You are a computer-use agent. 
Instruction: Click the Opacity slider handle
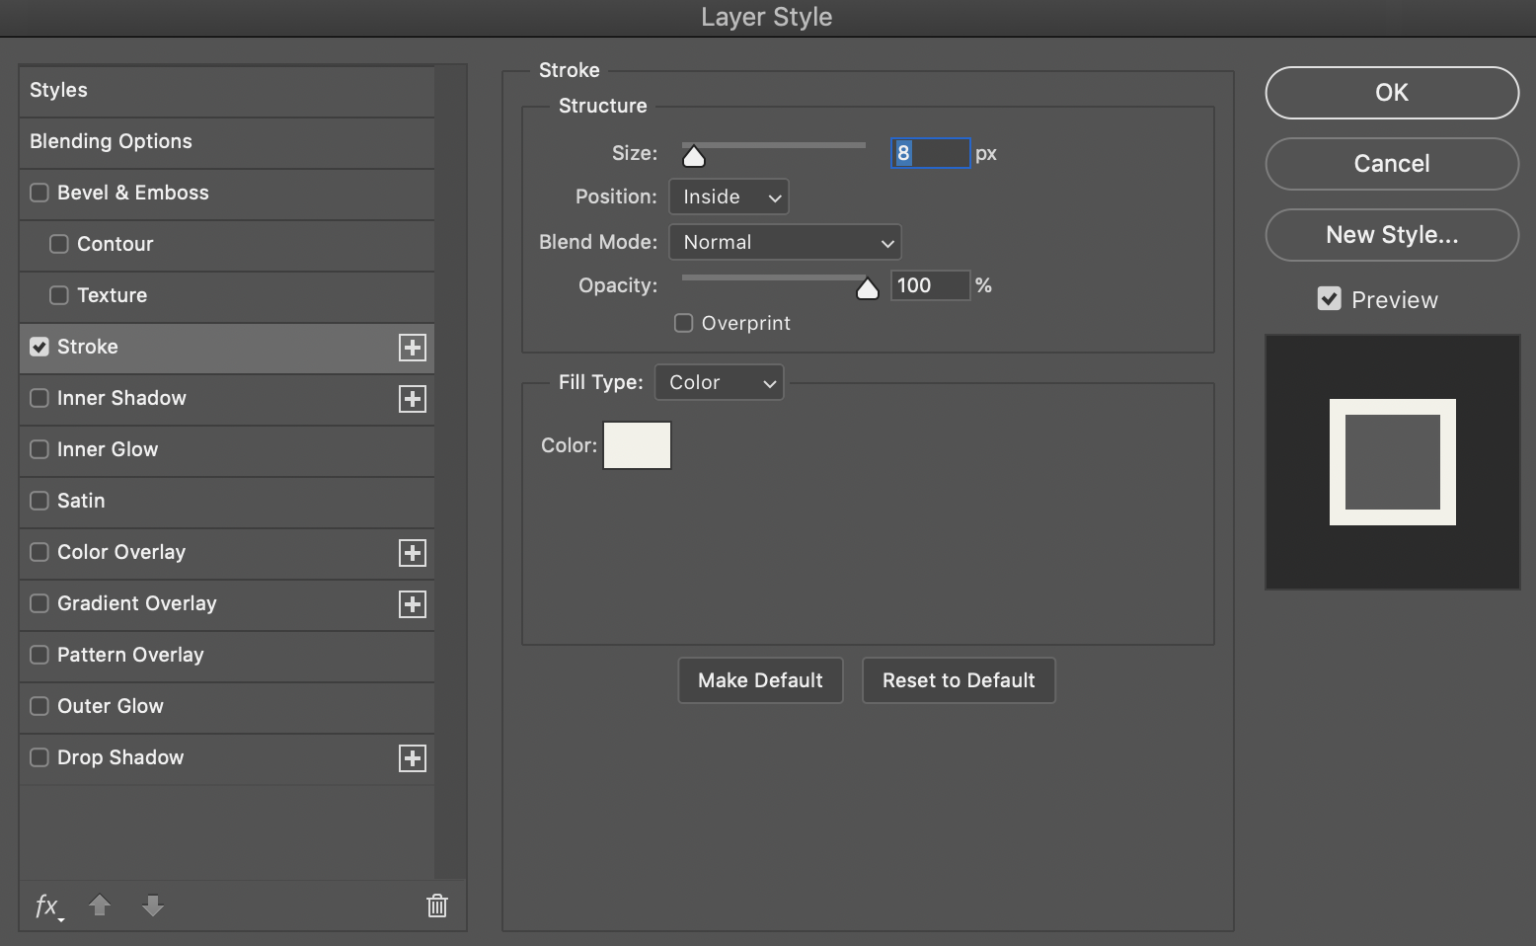pyautogui.click(x=867, y=289)
